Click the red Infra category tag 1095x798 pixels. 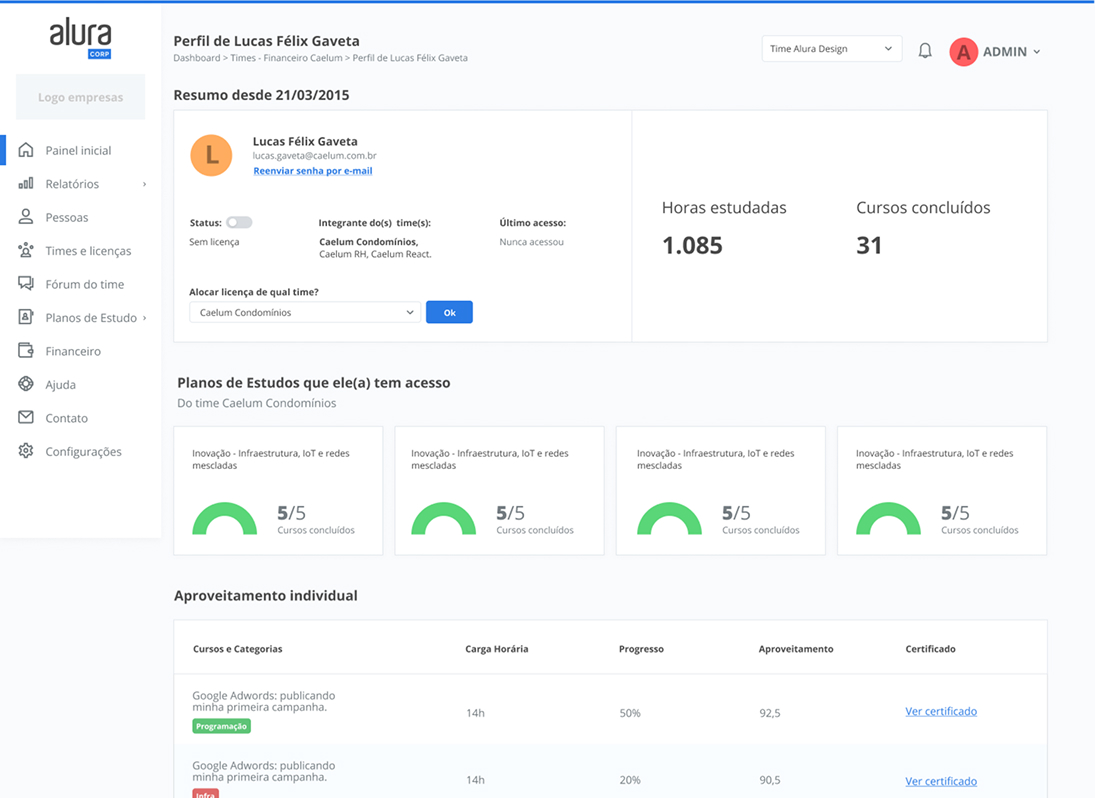pos(205,794)
